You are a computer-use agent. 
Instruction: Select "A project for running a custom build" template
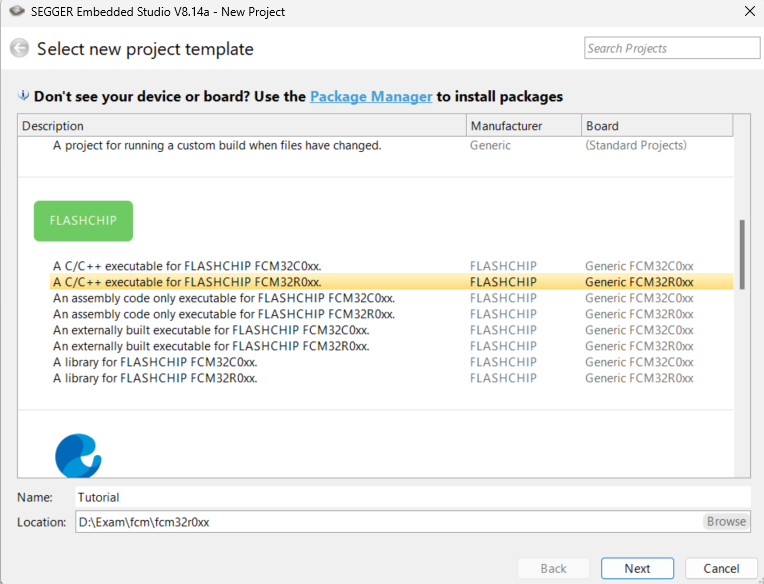coord(217,145)
